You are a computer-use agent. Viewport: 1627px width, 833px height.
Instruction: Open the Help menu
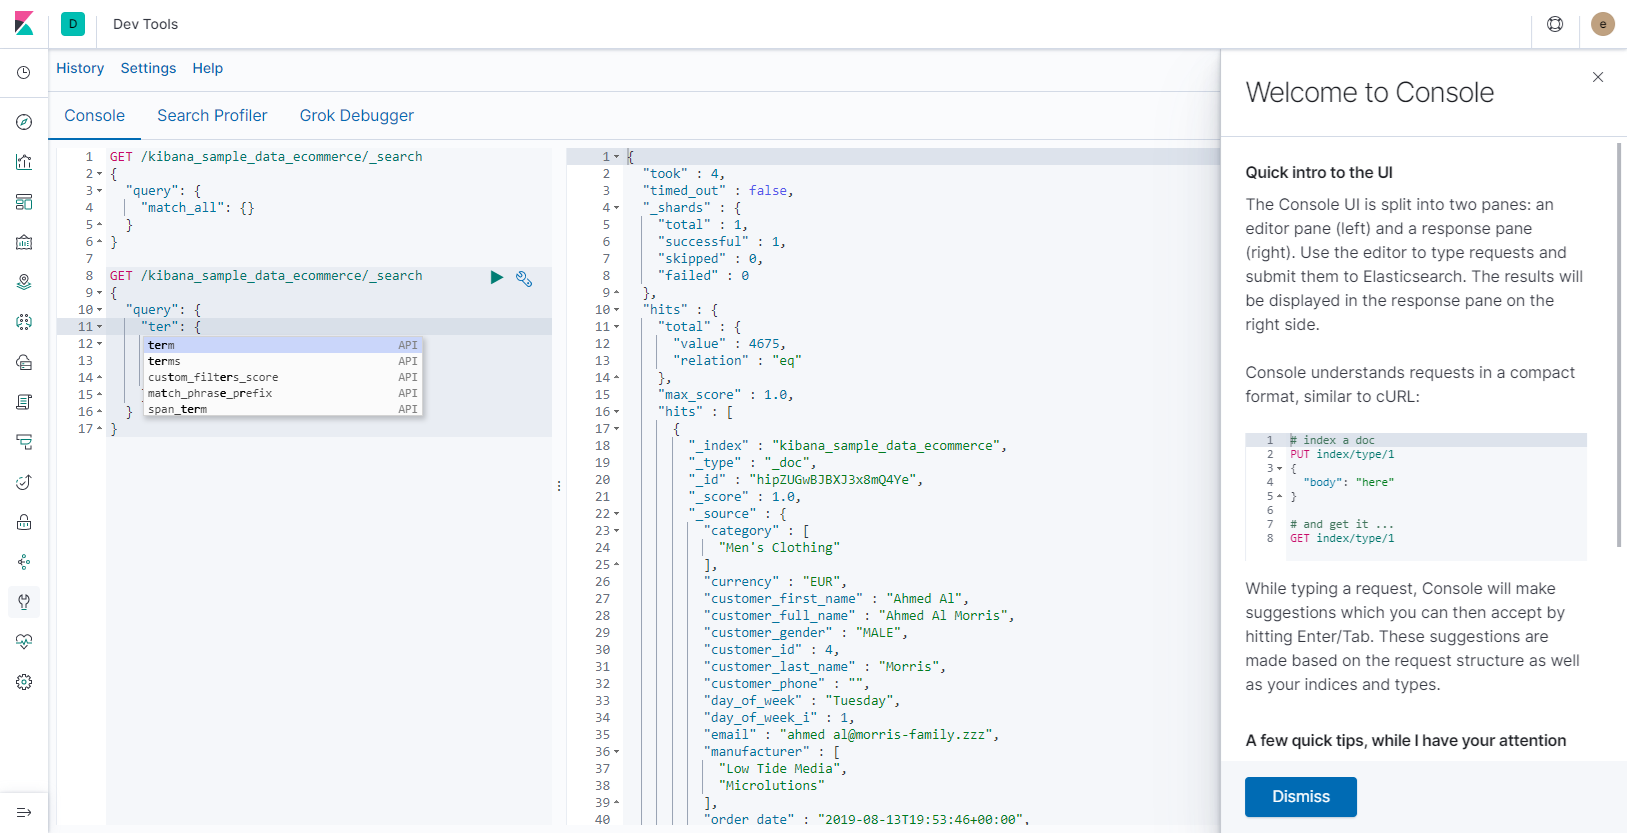[208, 68]
